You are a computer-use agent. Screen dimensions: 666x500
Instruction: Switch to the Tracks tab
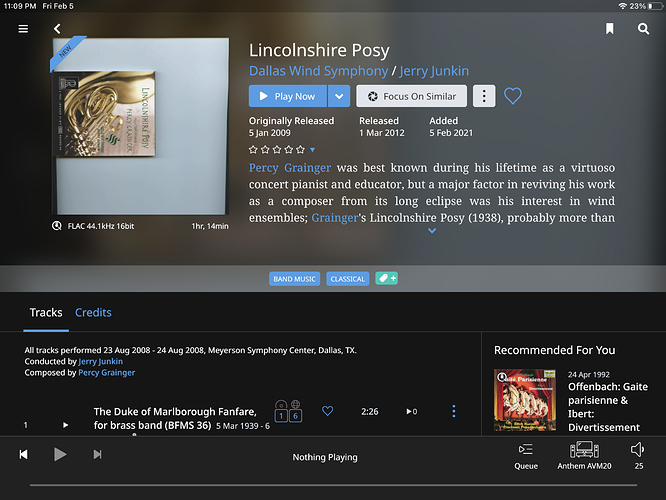(x=46, y=313)
